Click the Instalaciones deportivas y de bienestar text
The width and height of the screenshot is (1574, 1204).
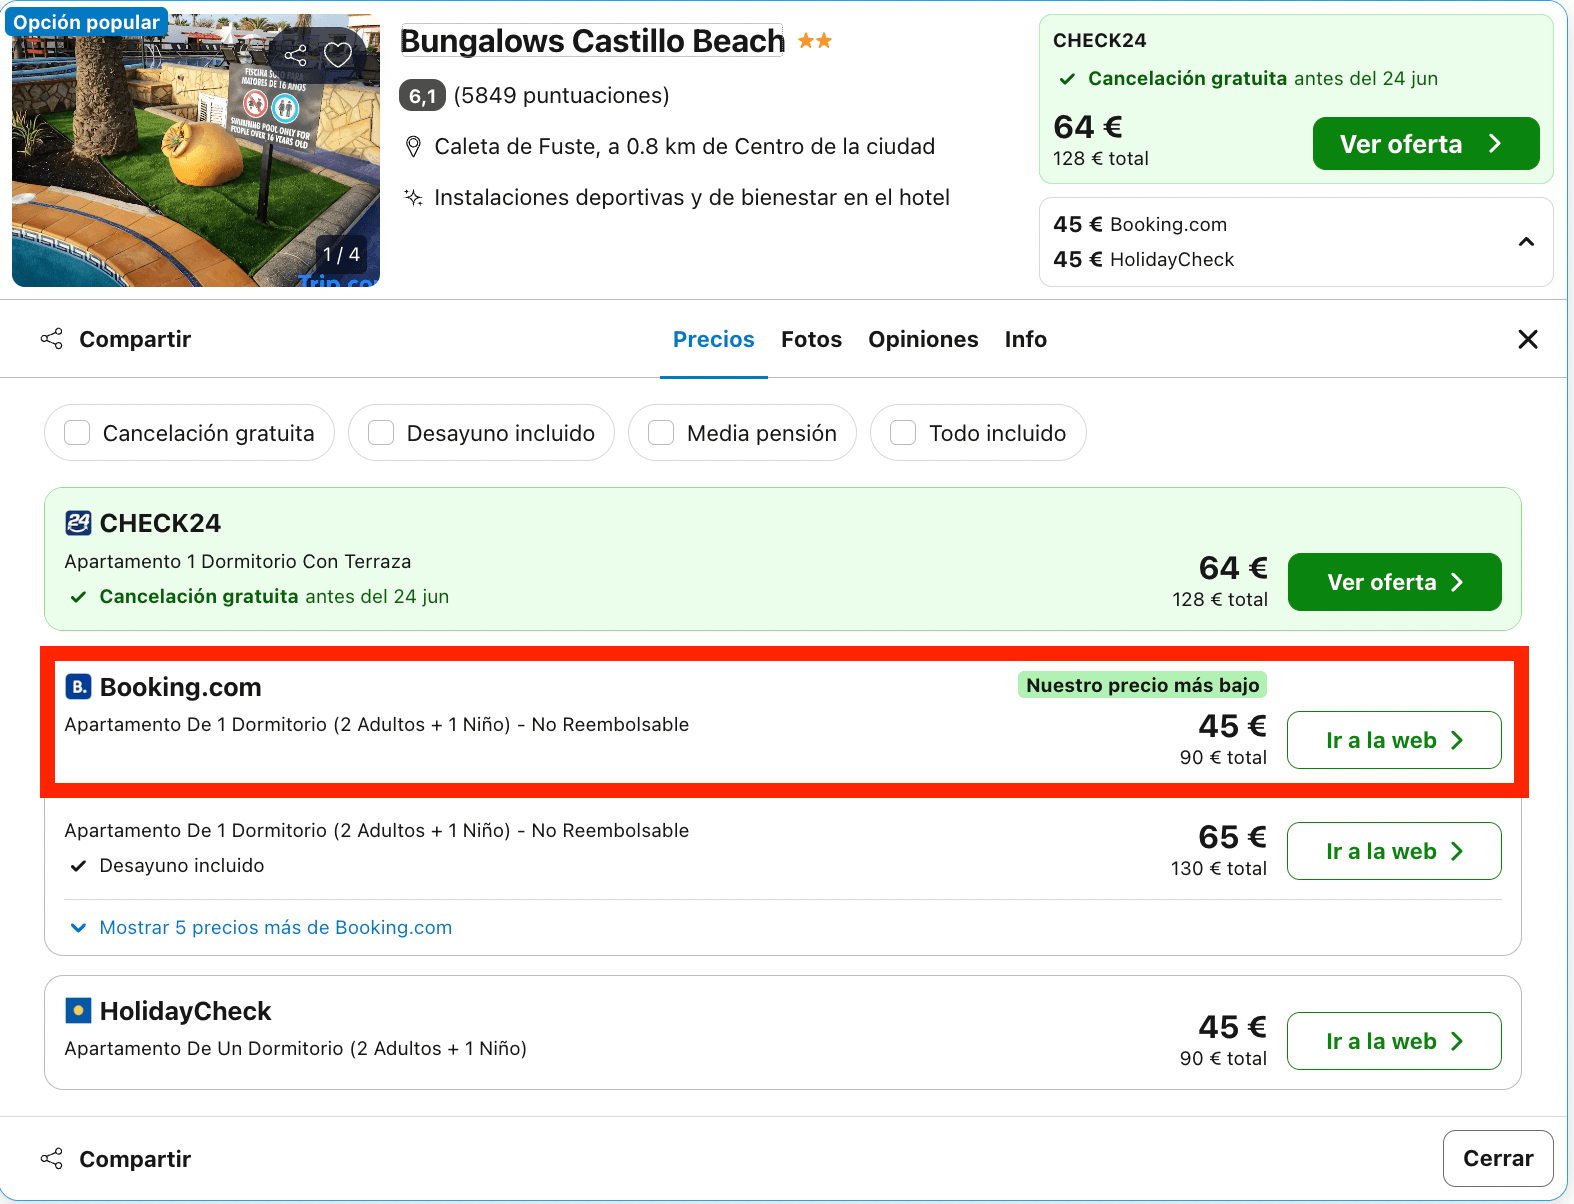coord(692,197)
